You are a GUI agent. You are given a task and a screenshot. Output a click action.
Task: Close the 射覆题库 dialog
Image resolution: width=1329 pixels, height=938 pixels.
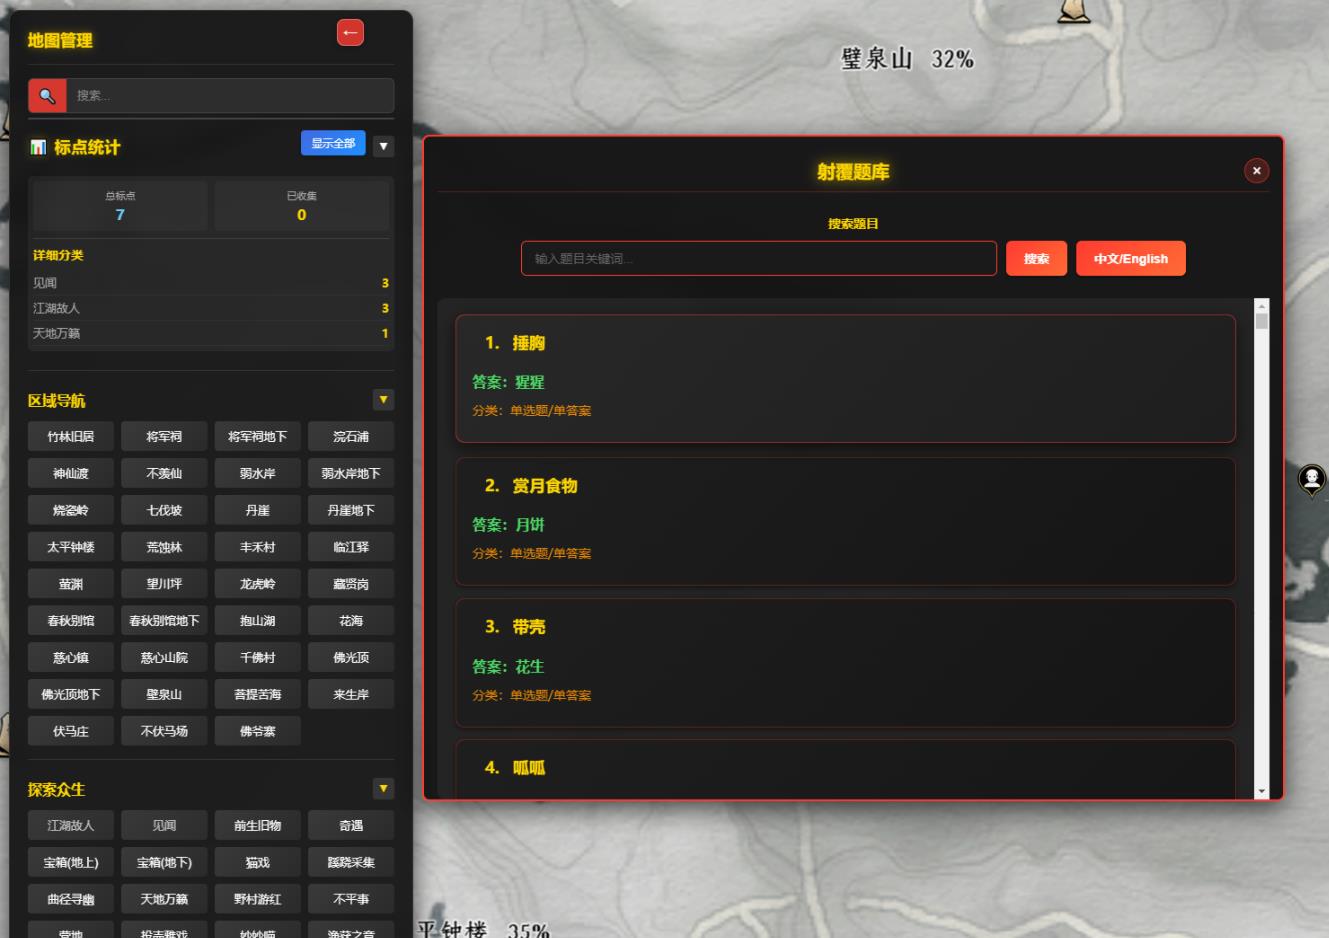1256,171
